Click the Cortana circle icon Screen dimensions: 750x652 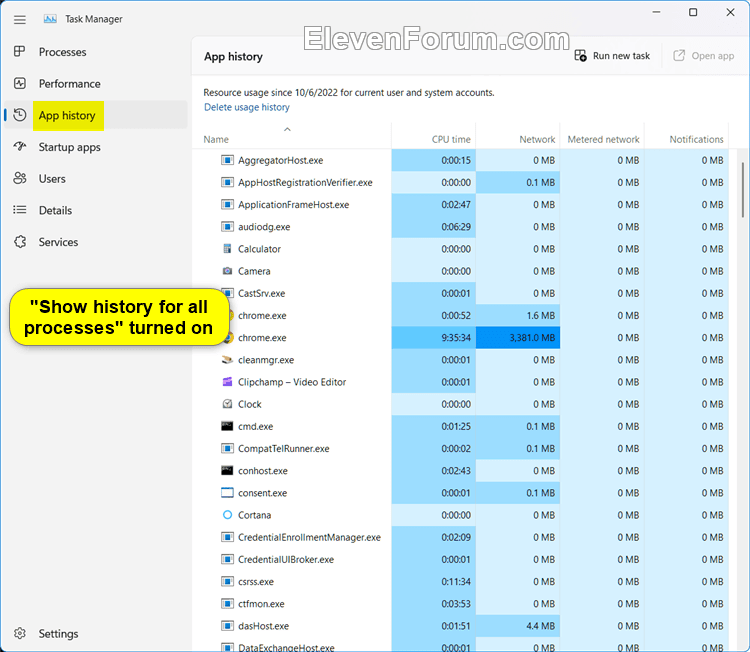pyautogui.click(x=227, y=515)
